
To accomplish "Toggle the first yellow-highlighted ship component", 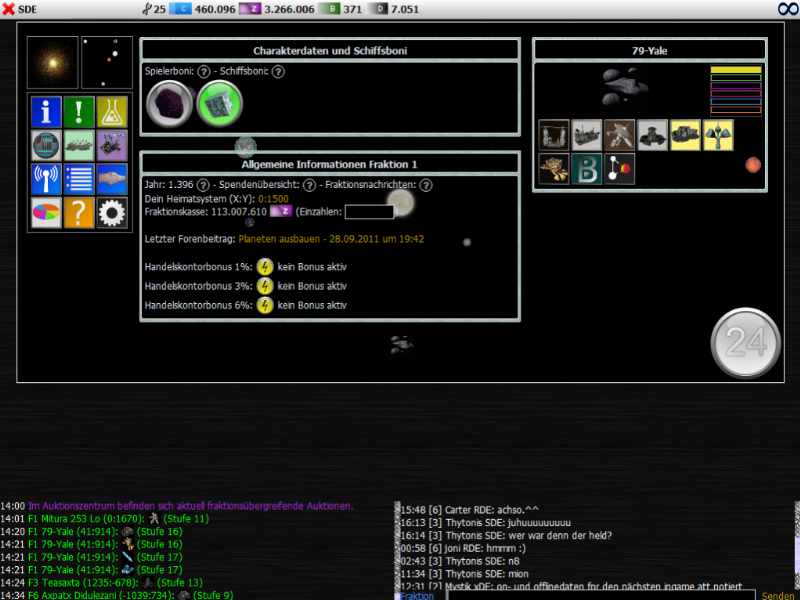I will tap(685, 134).
